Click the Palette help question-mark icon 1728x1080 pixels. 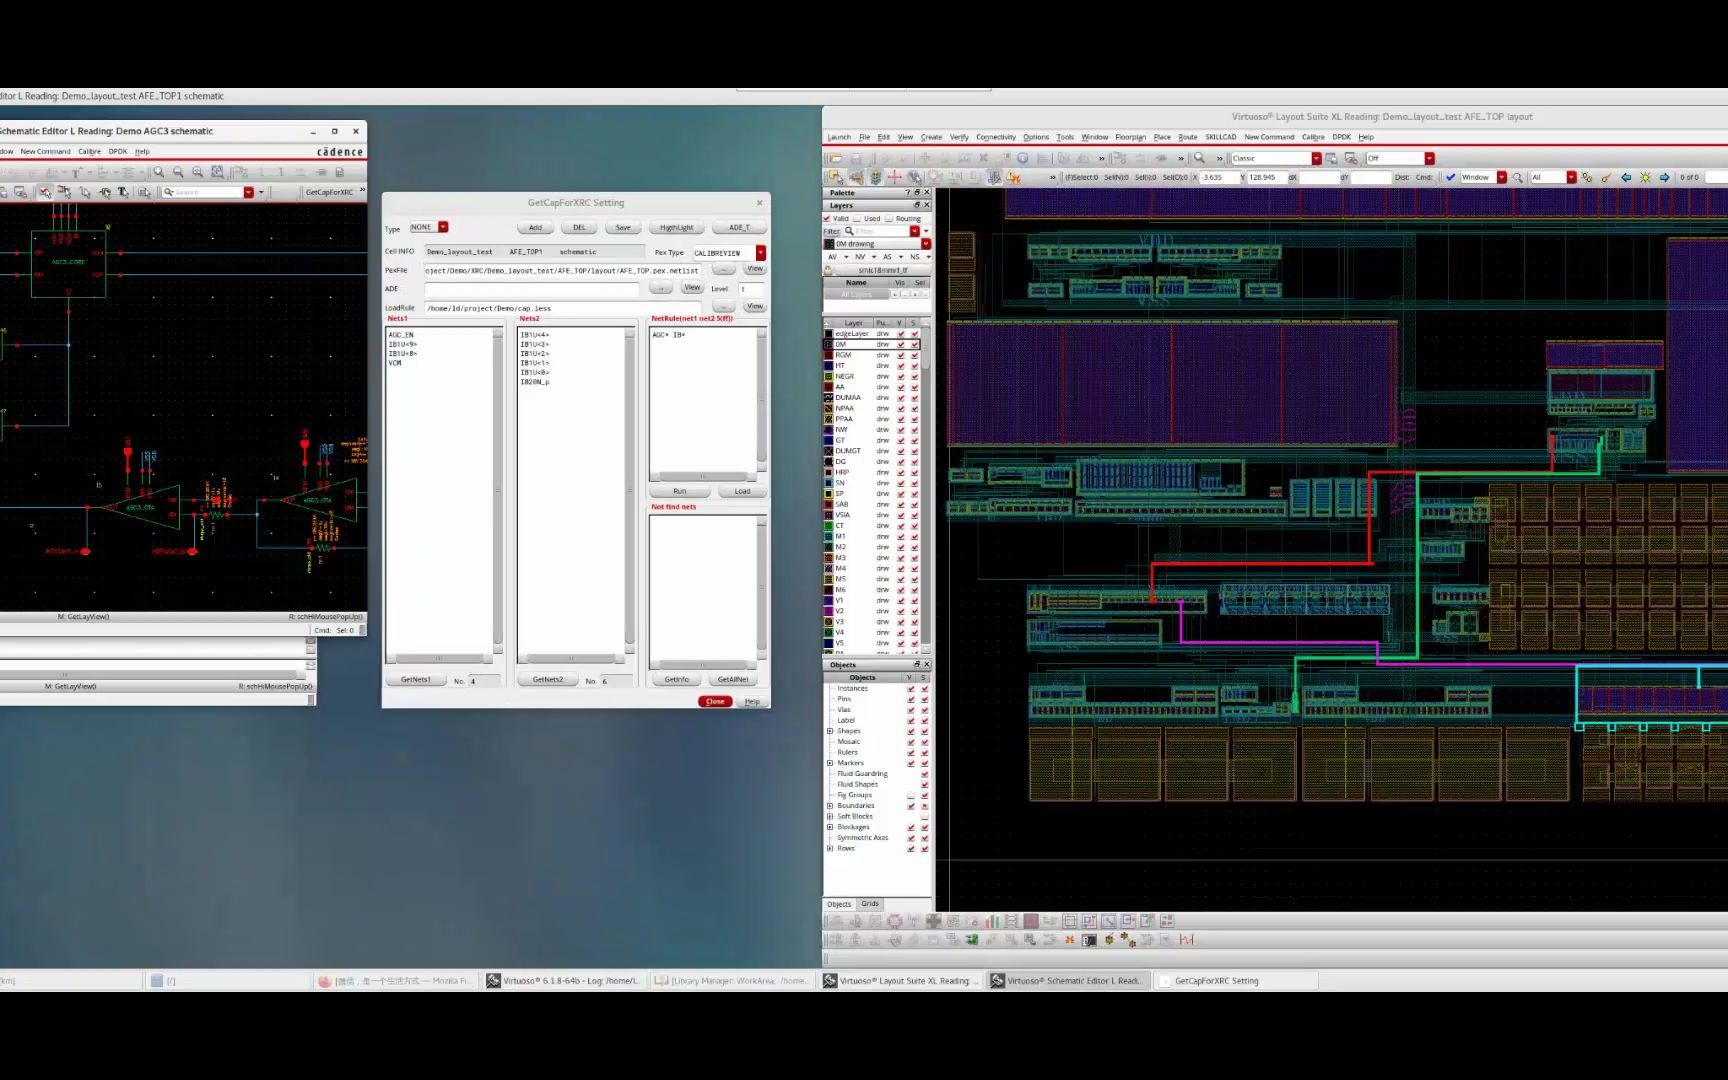[x=908, y=192]
